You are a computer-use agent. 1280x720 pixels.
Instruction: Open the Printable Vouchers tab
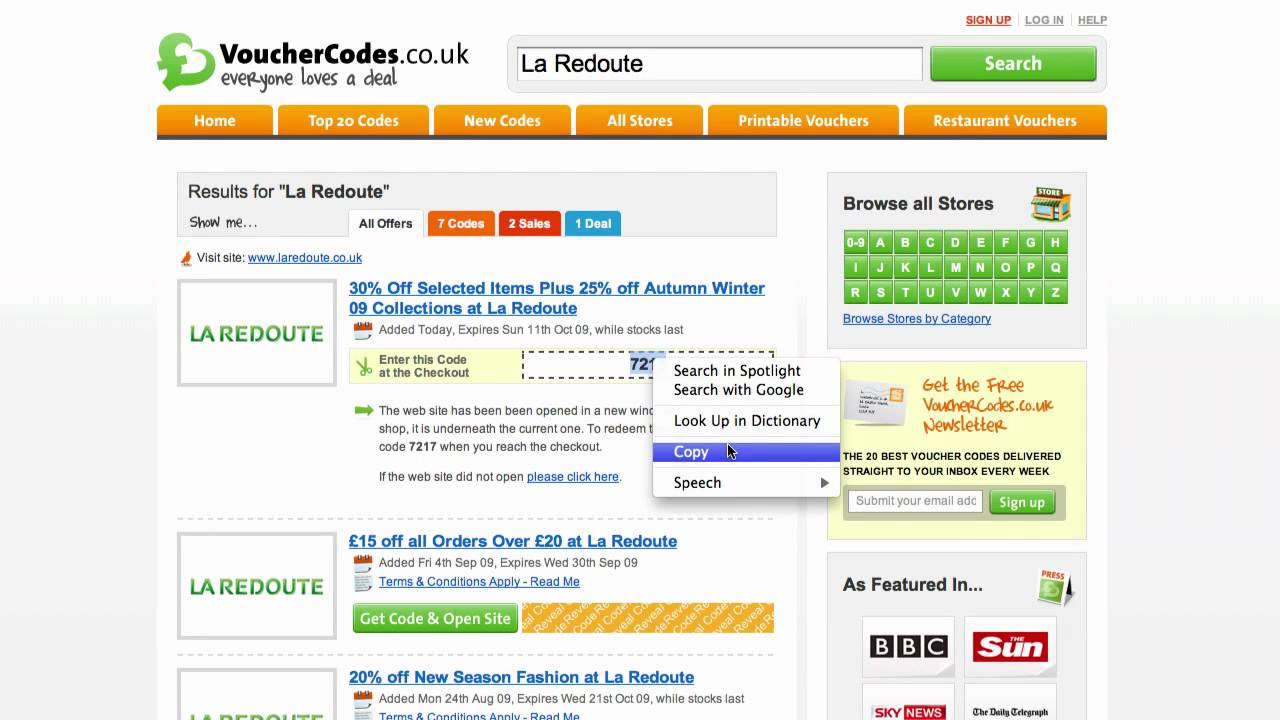click(x=803, y=120)
